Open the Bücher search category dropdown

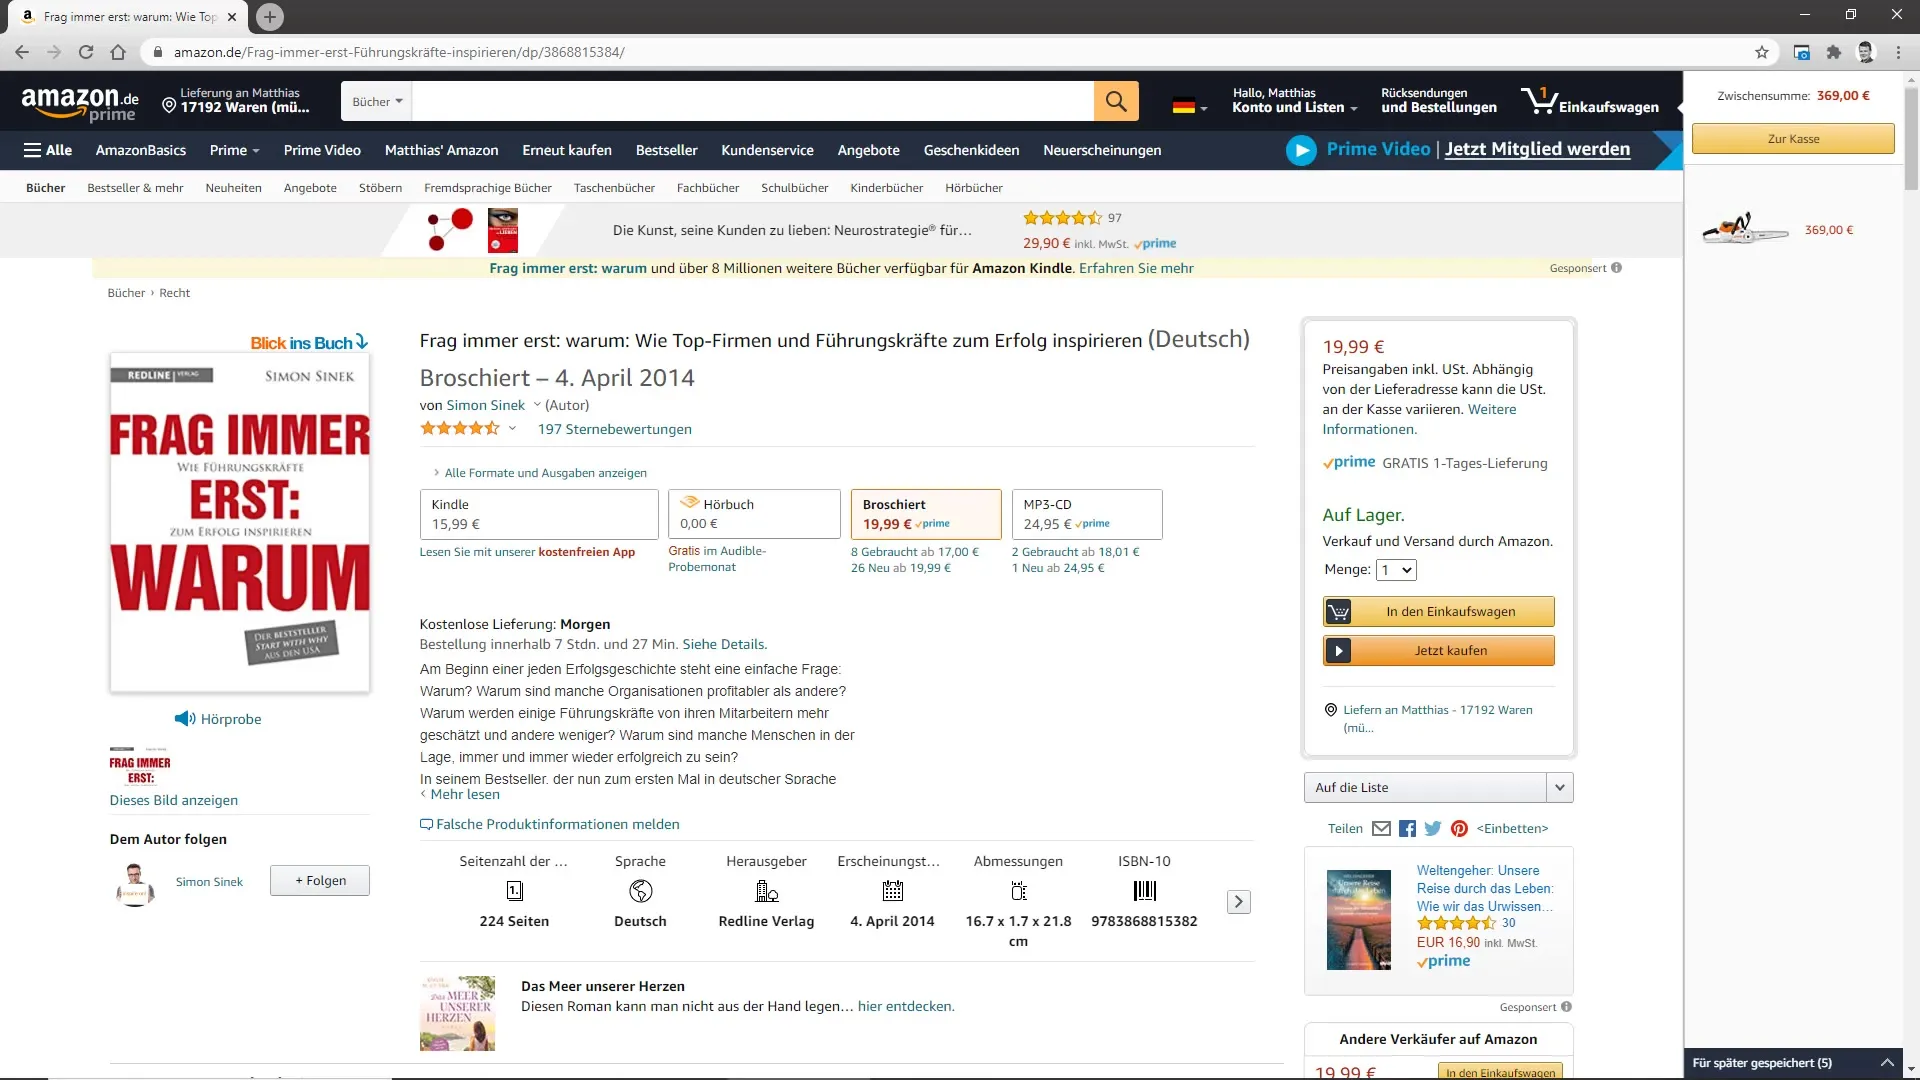click(377, 101)
